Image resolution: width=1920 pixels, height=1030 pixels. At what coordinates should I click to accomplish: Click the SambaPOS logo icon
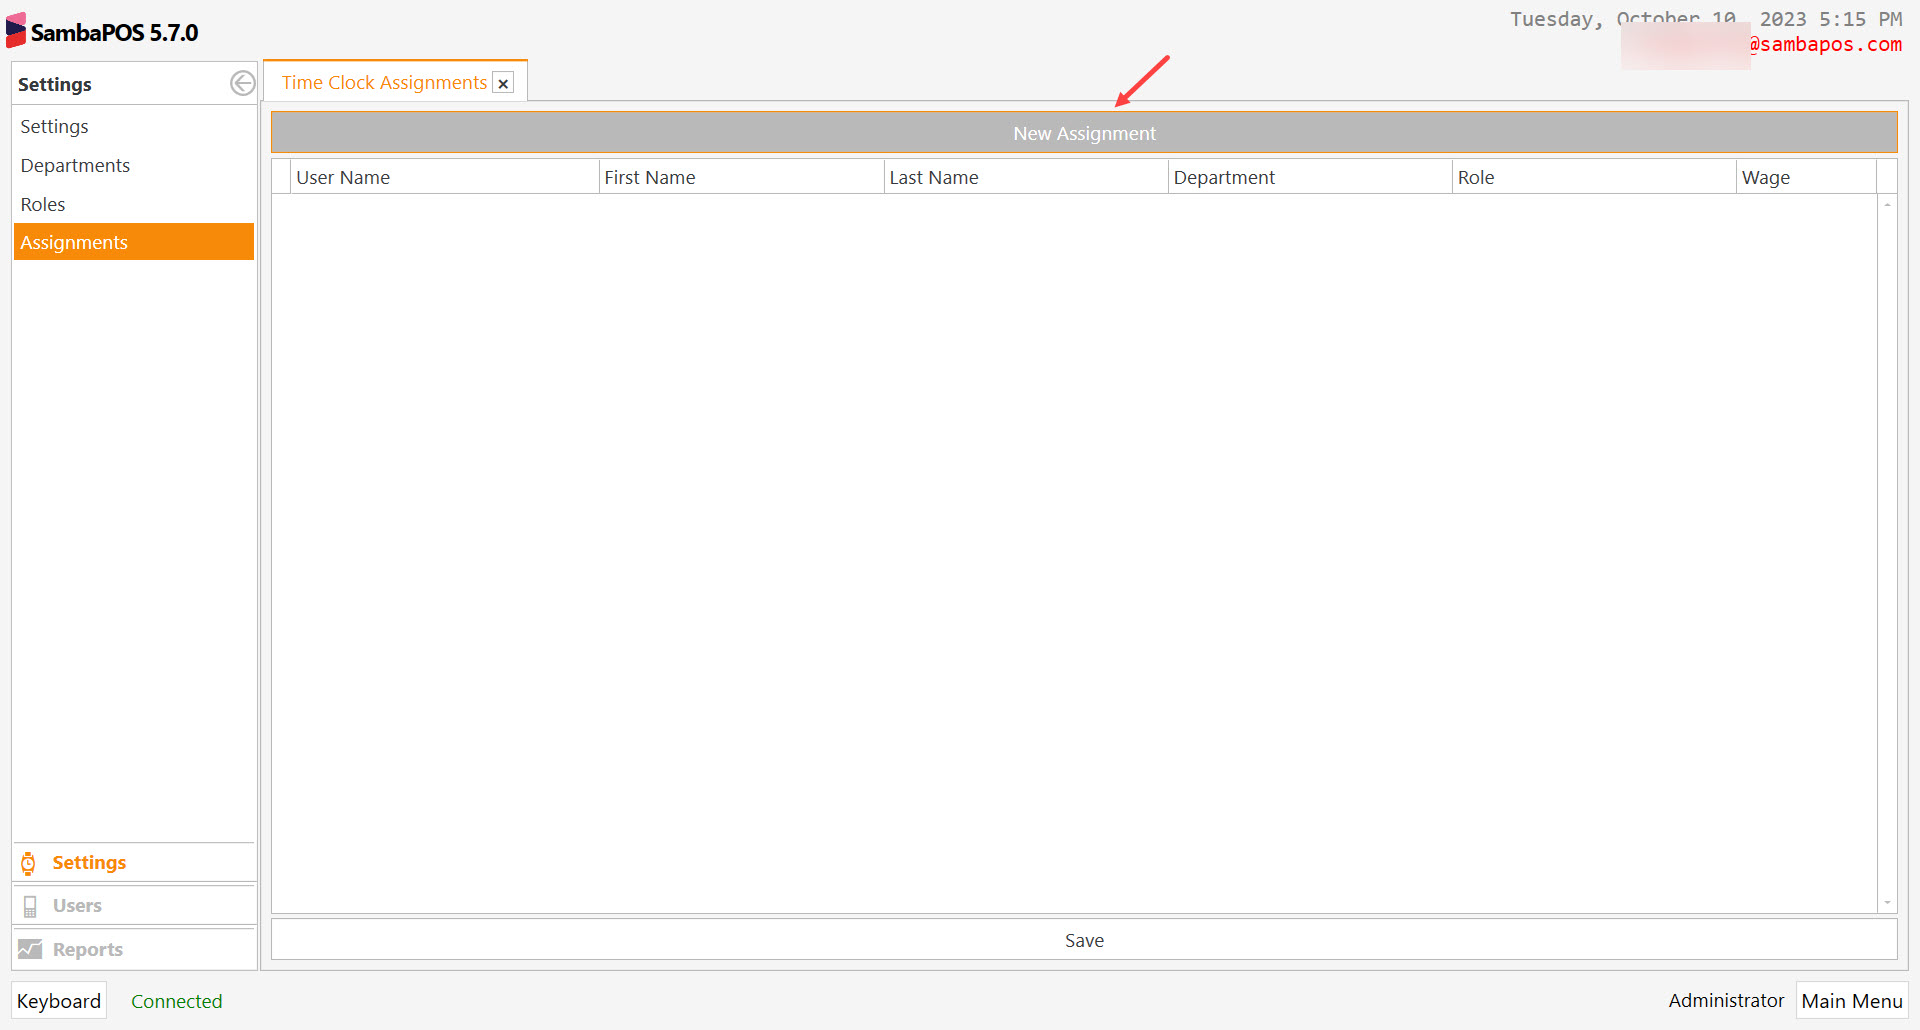(15, 31)
